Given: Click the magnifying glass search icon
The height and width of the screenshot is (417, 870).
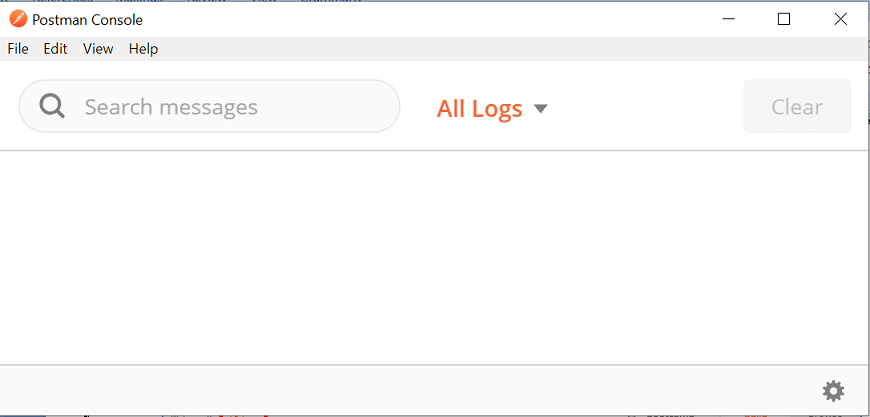Looking at the screenshot, I should 52,106.
